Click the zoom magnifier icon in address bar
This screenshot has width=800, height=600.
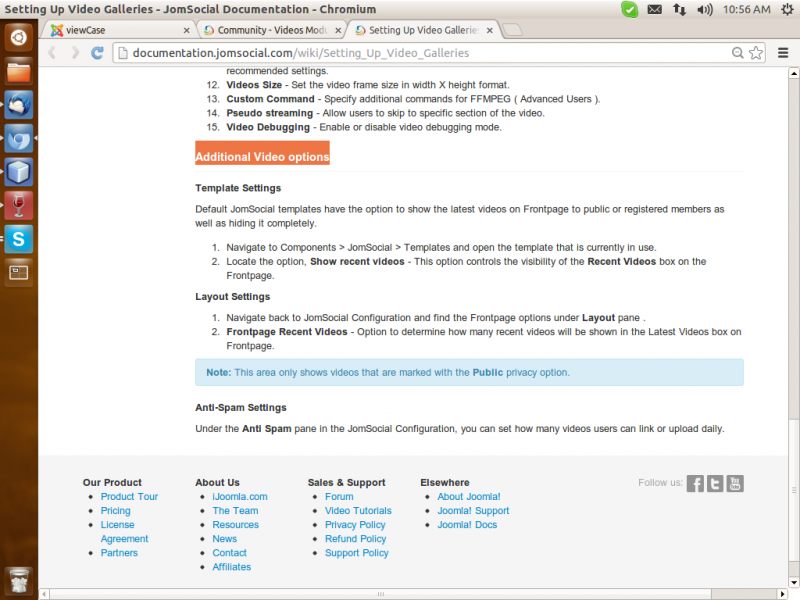(x=737, y=53)
